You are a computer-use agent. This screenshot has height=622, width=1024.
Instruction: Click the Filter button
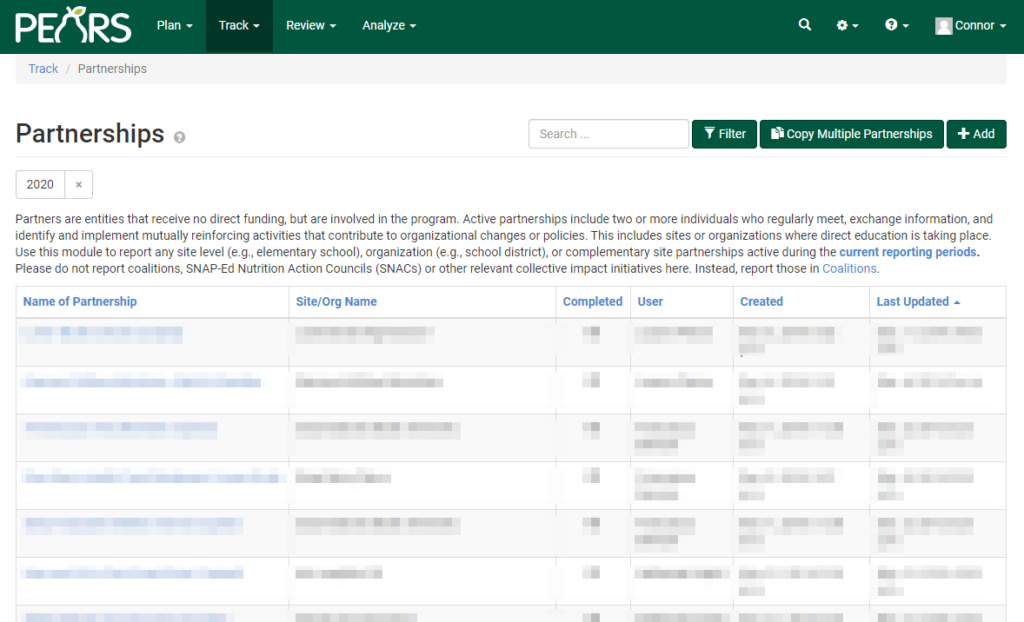pos(724,134)
